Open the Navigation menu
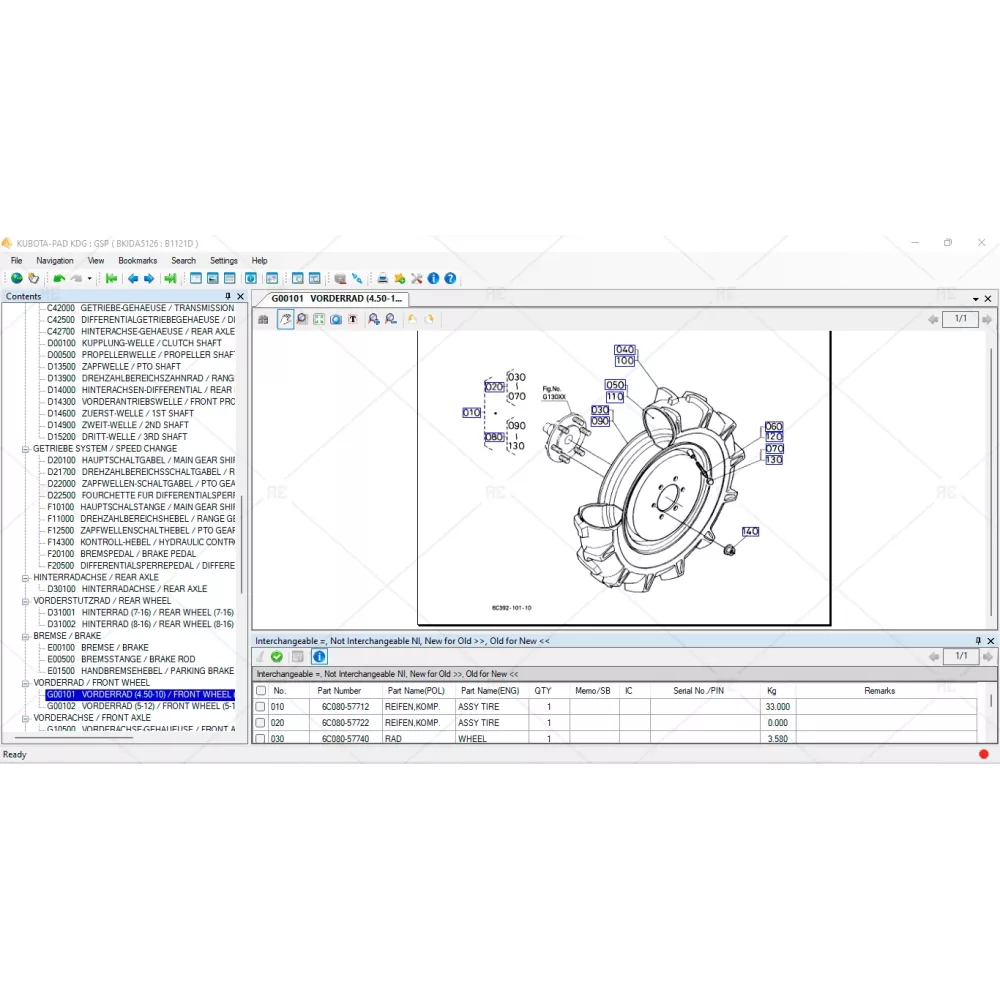 point(55,261)
